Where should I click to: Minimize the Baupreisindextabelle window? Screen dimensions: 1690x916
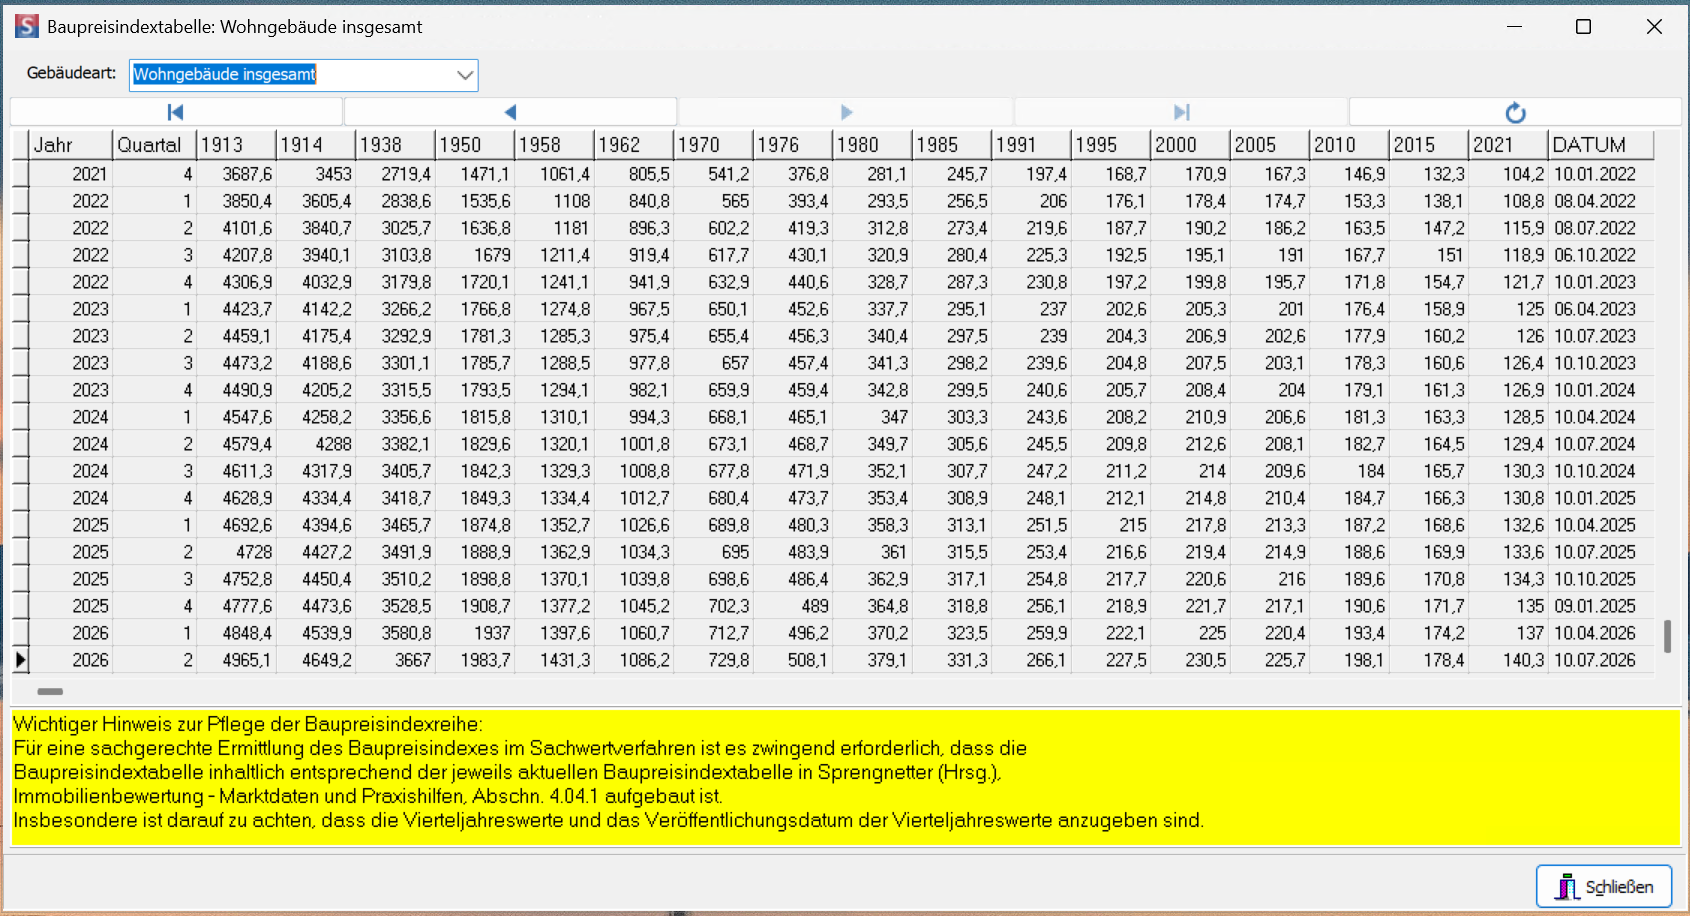tap(1514, 27)
